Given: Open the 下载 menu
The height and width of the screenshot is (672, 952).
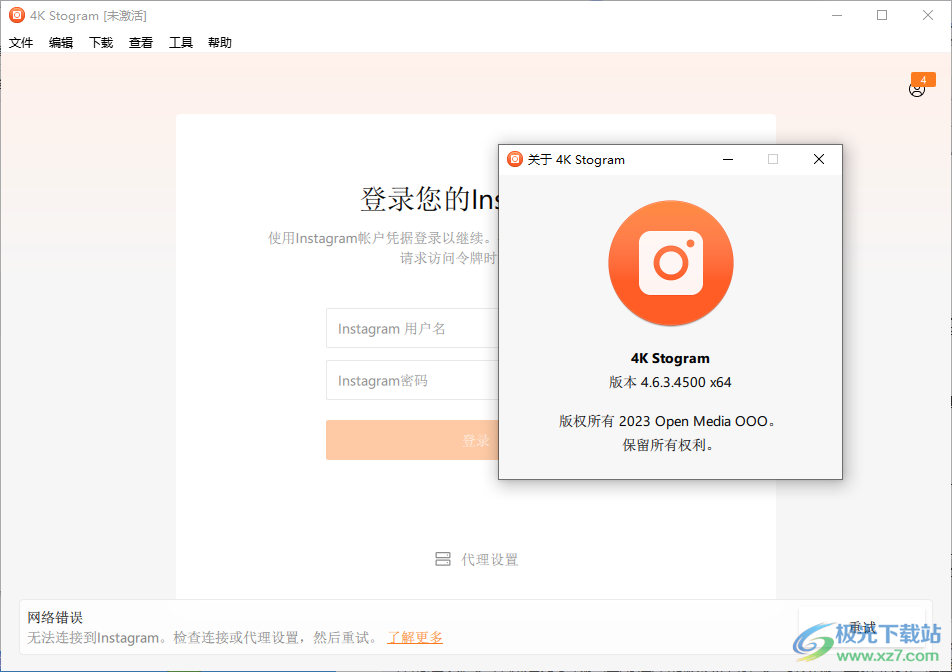Looking at the screenshot, I should point(101,42).
